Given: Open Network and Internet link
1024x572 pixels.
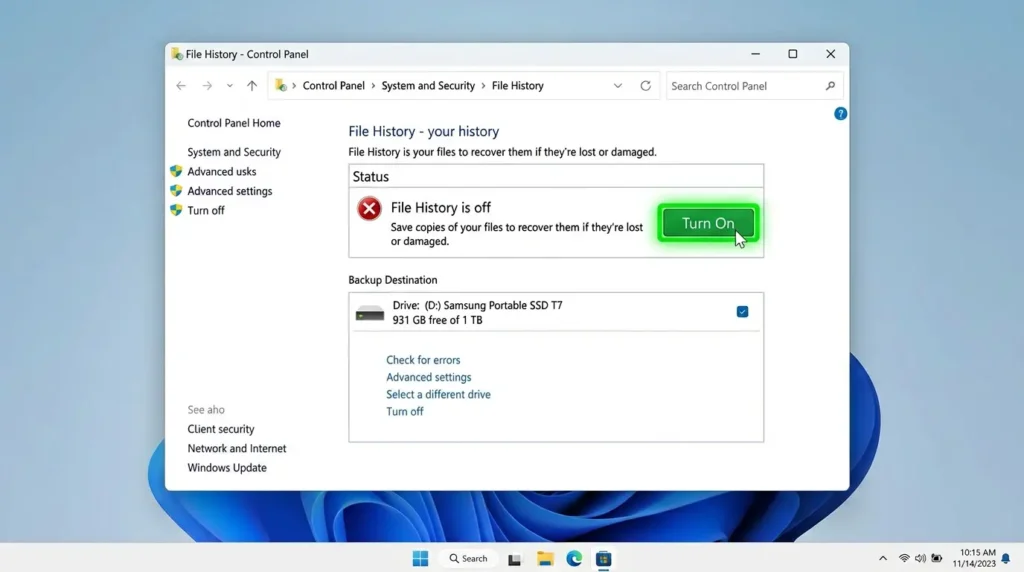Looking at the screenshot, I should 236,449.
